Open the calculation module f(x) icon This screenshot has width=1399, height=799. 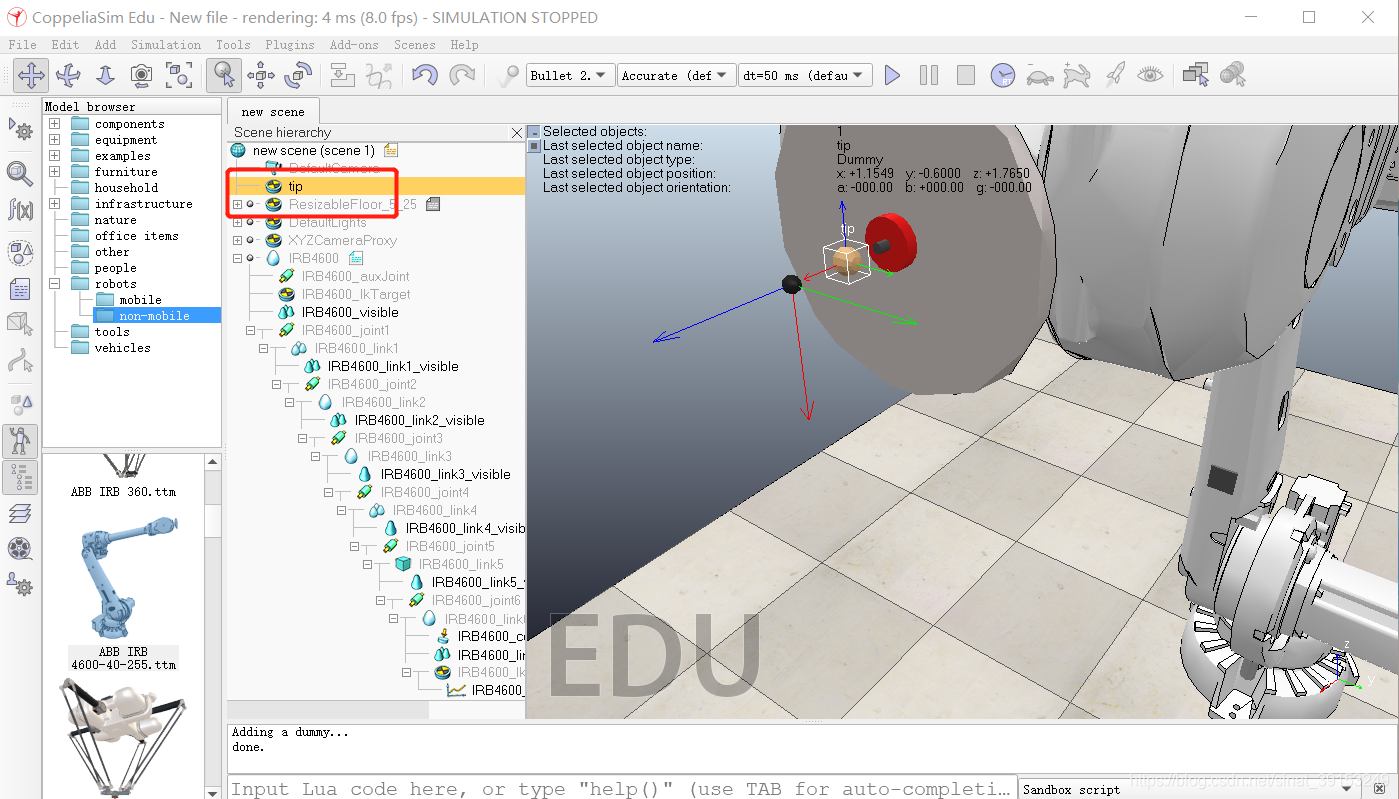(20, 209)
